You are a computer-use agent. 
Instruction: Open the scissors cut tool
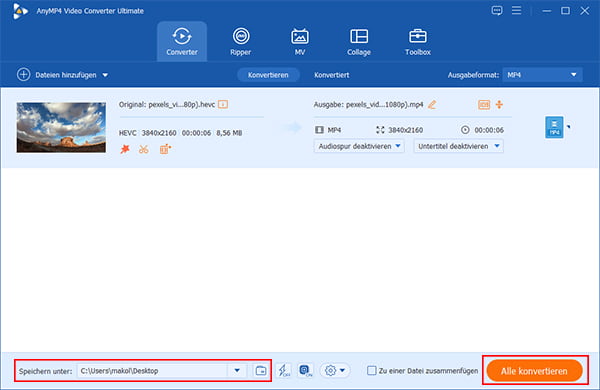[143, 149]
